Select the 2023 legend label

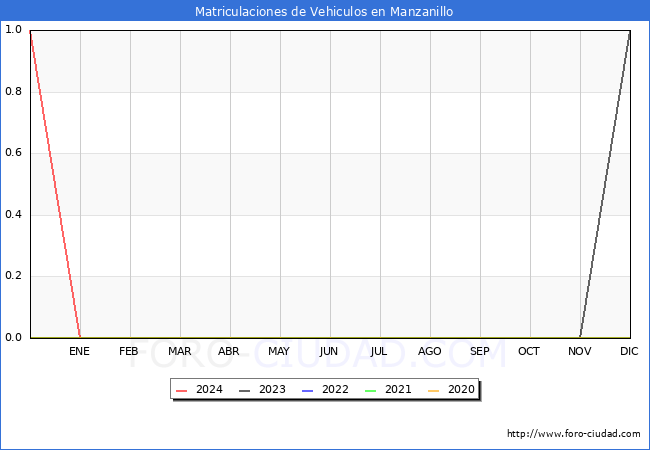click(x=272, y=390)
